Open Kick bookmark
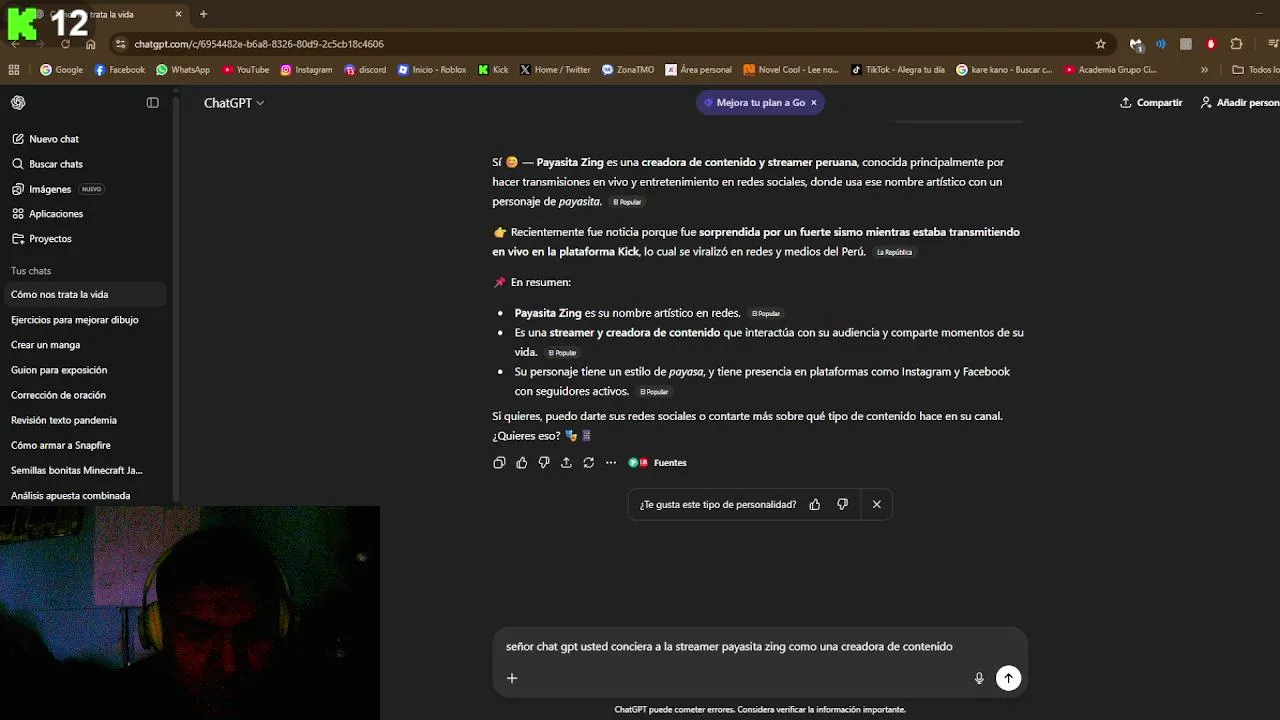 point(494,70)
